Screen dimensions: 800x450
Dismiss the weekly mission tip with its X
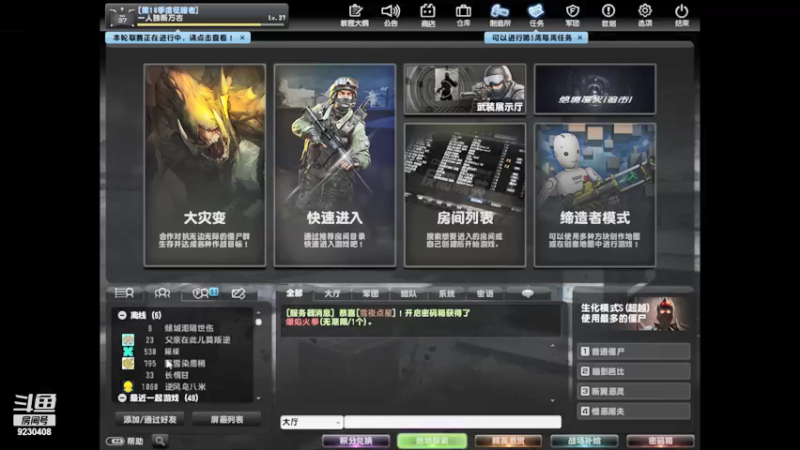point(580,38)
